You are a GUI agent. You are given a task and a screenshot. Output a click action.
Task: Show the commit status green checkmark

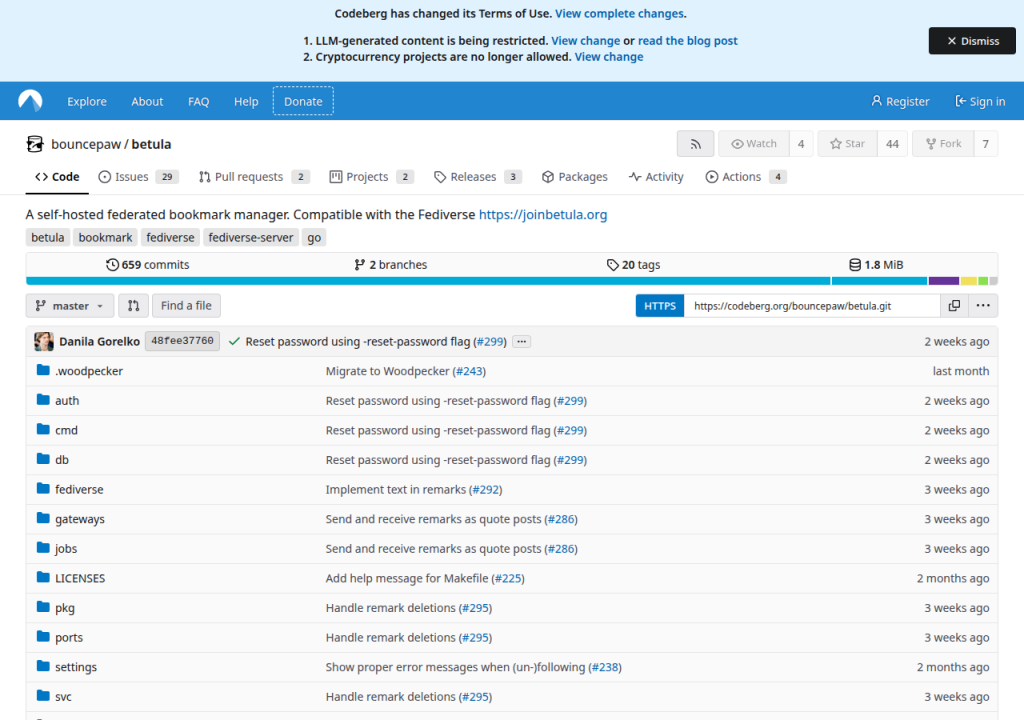[x=234, y=341]
